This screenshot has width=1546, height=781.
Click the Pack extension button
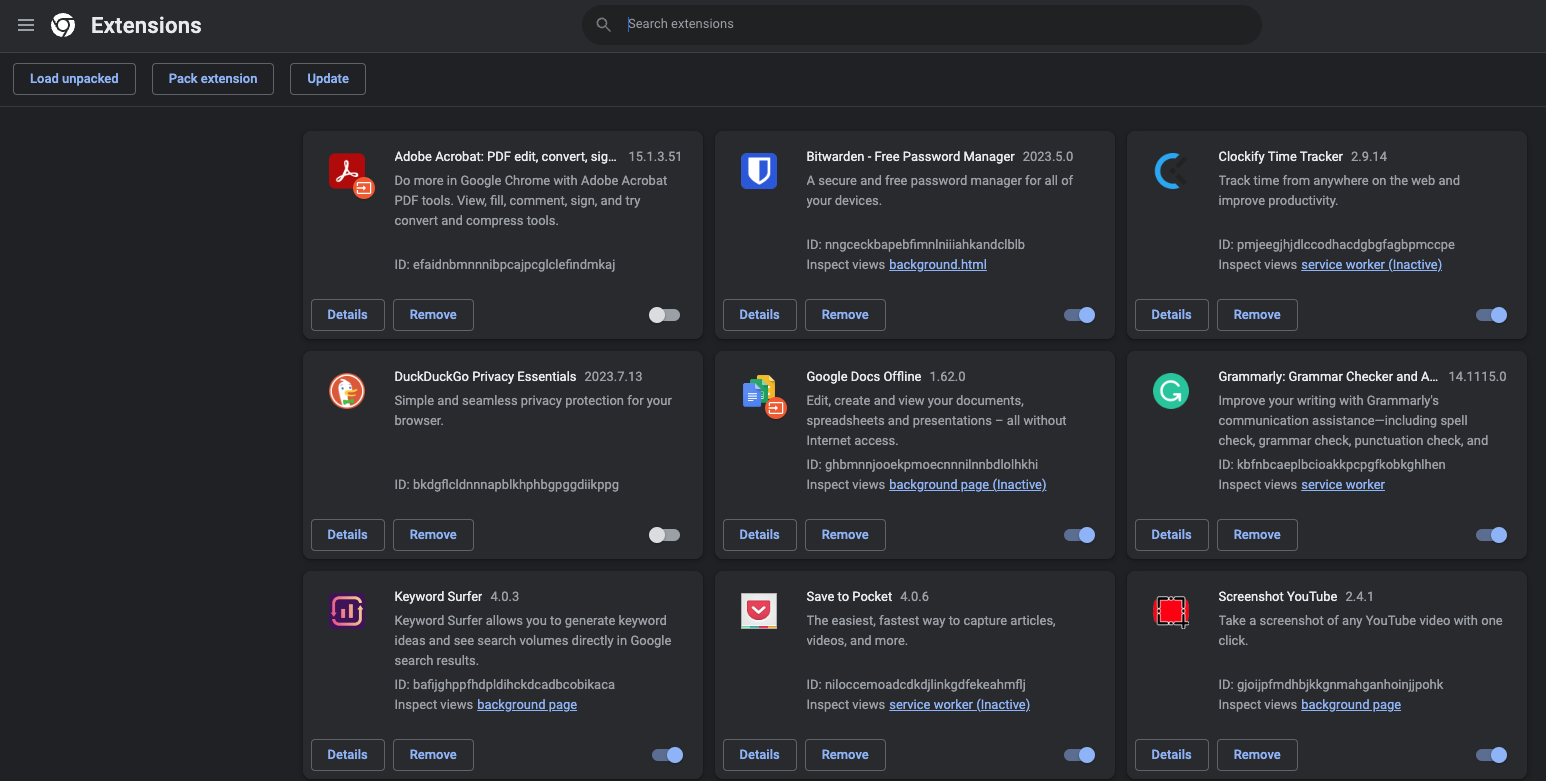point(213,79)
